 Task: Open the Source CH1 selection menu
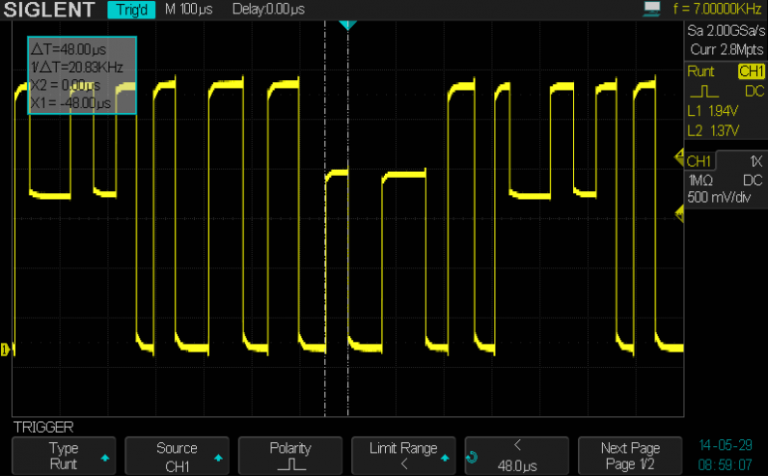(177, 456)
